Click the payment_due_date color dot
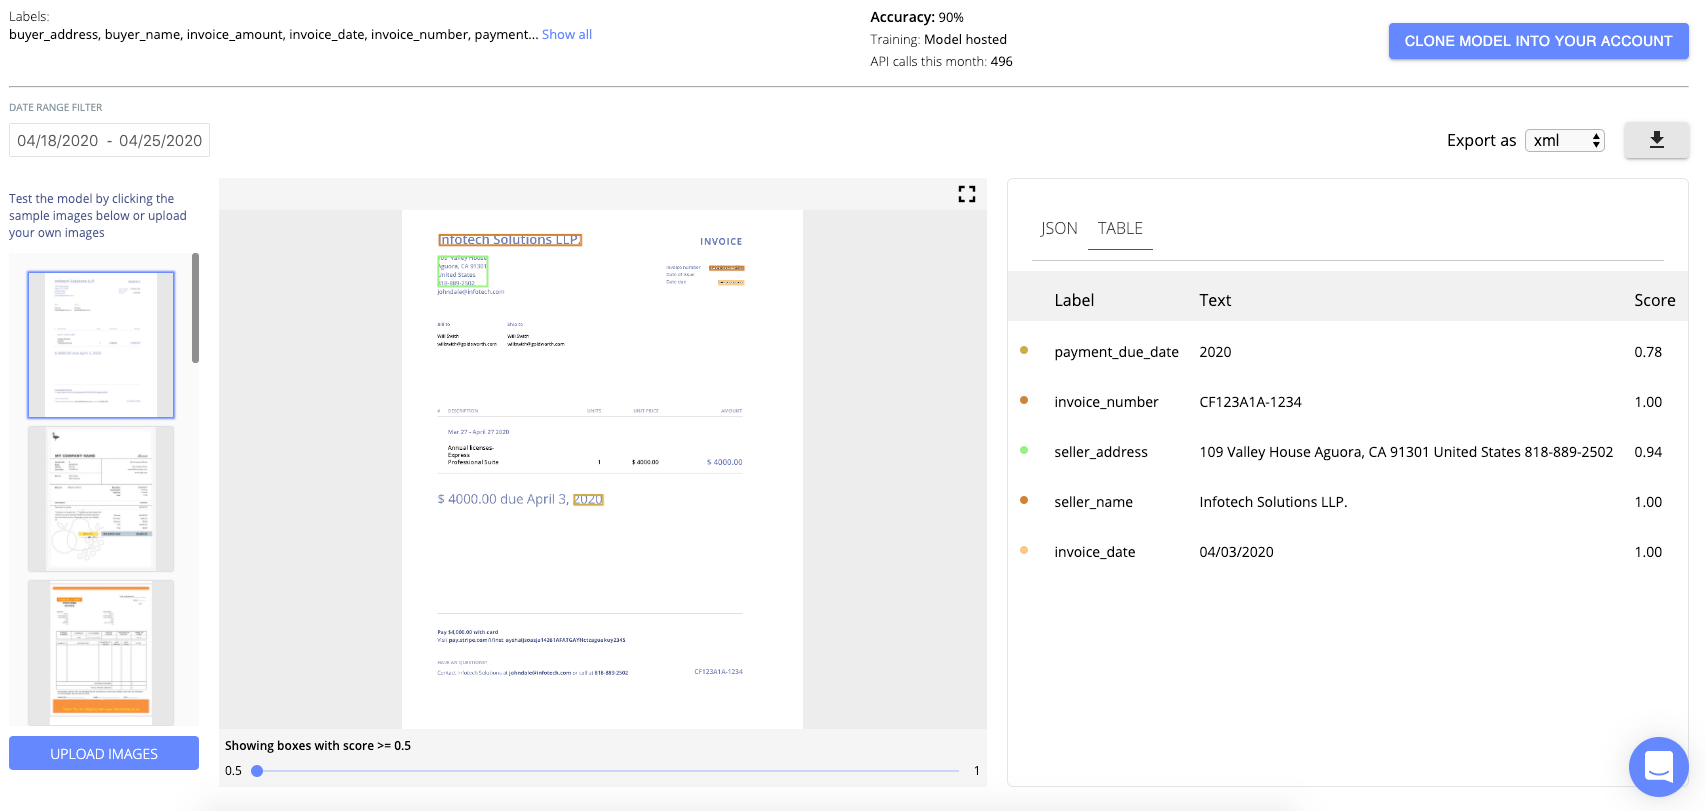Viewport: 1706px width, 811px height. click(1024, 350)
